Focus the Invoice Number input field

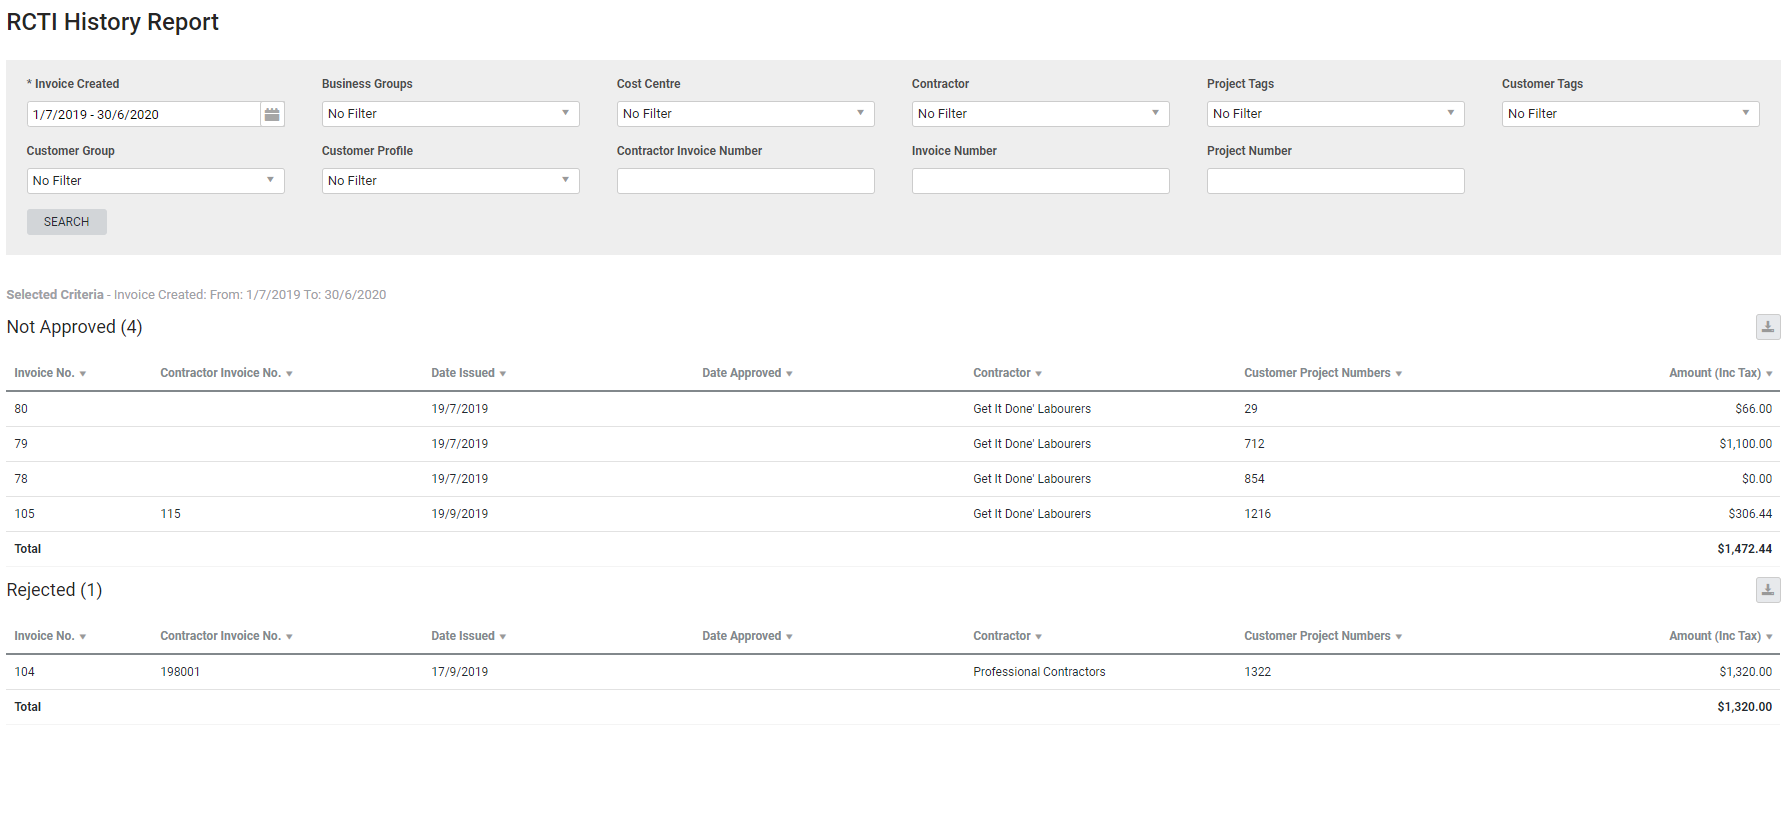tap(1040, 181)
